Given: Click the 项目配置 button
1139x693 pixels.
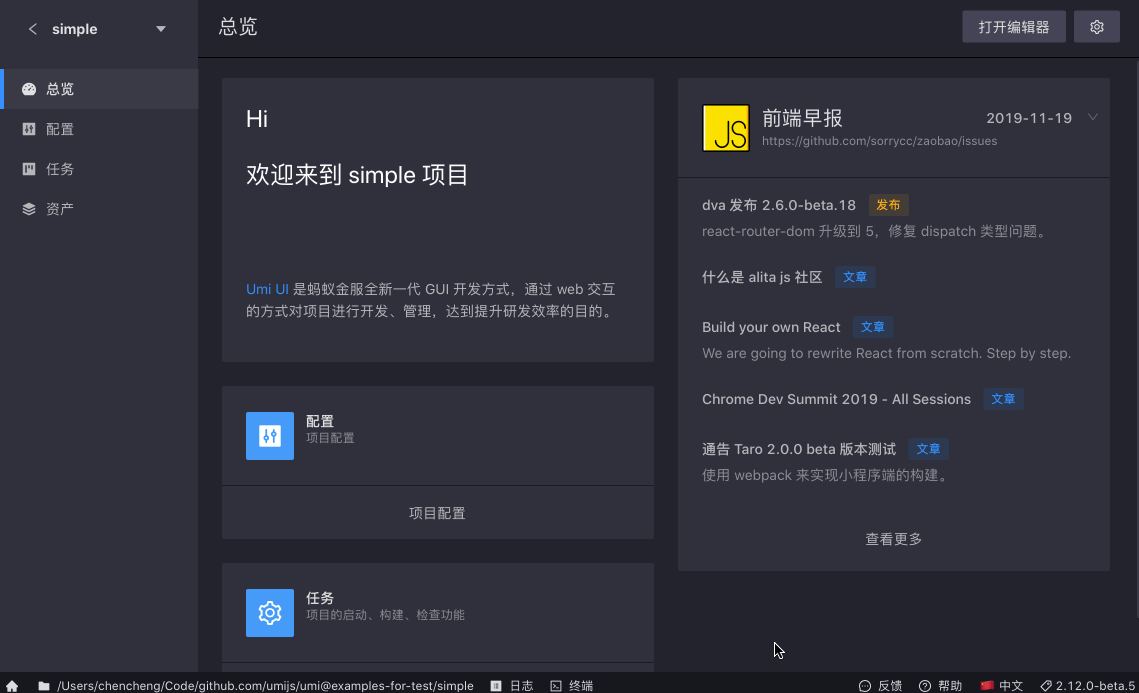Looking at the screenshot, I should pyautogui.click(x=437, y=513).
